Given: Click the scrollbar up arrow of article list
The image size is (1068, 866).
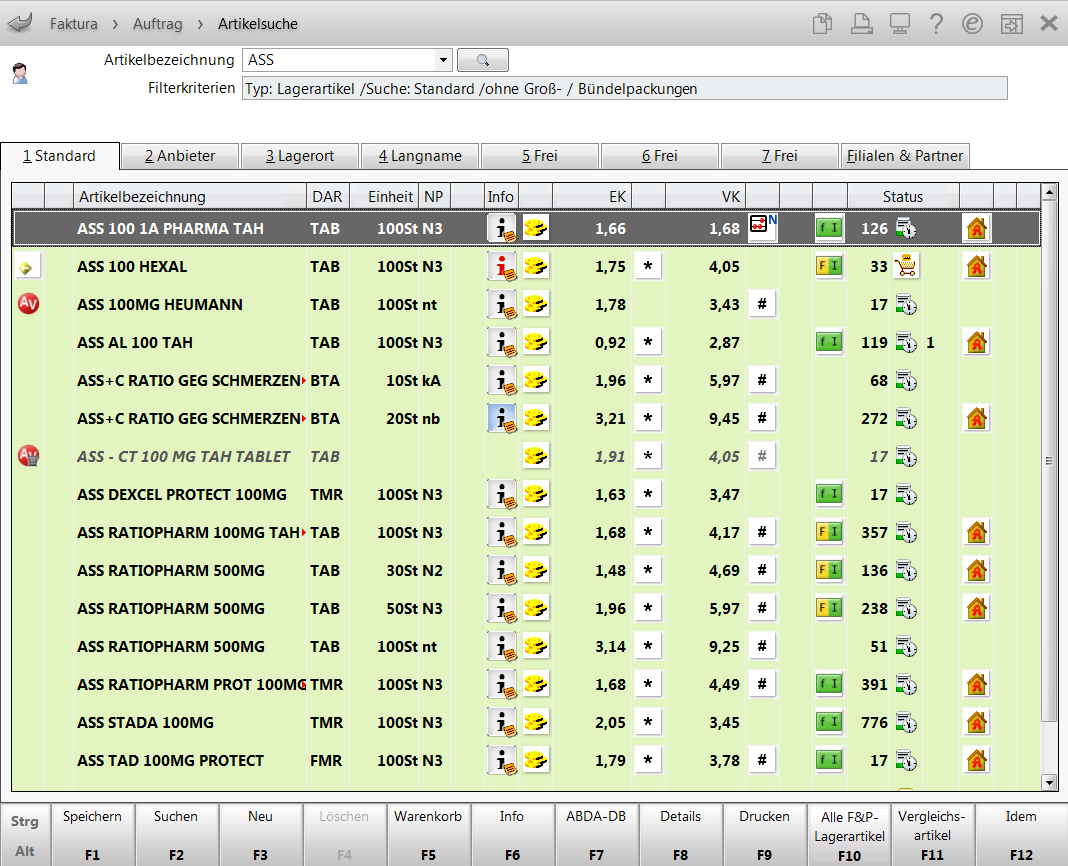Looking at the screenshot, I should 1049,192.
